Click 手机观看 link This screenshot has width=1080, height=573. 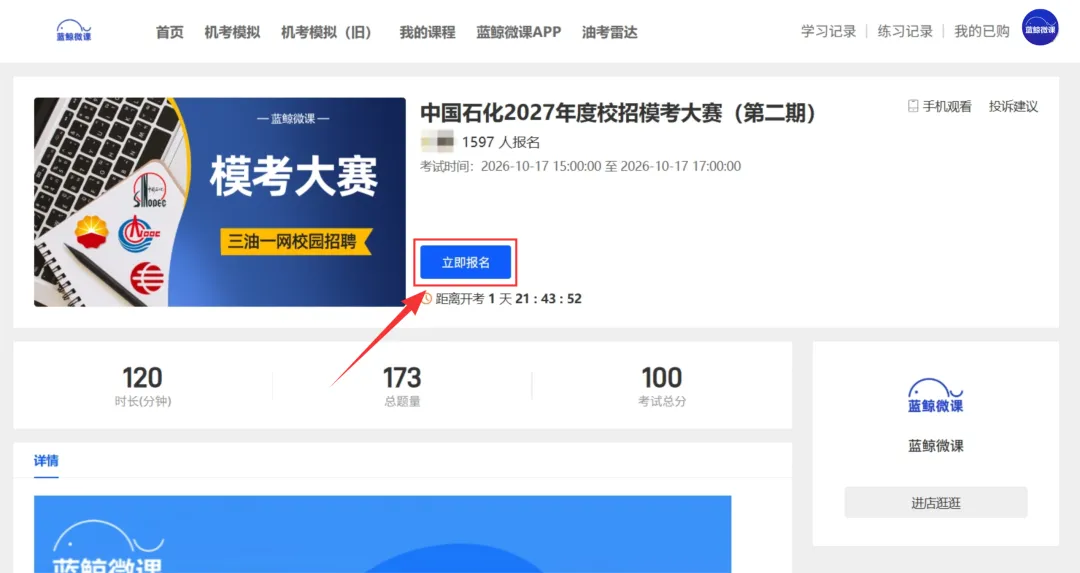click(947, 106)
